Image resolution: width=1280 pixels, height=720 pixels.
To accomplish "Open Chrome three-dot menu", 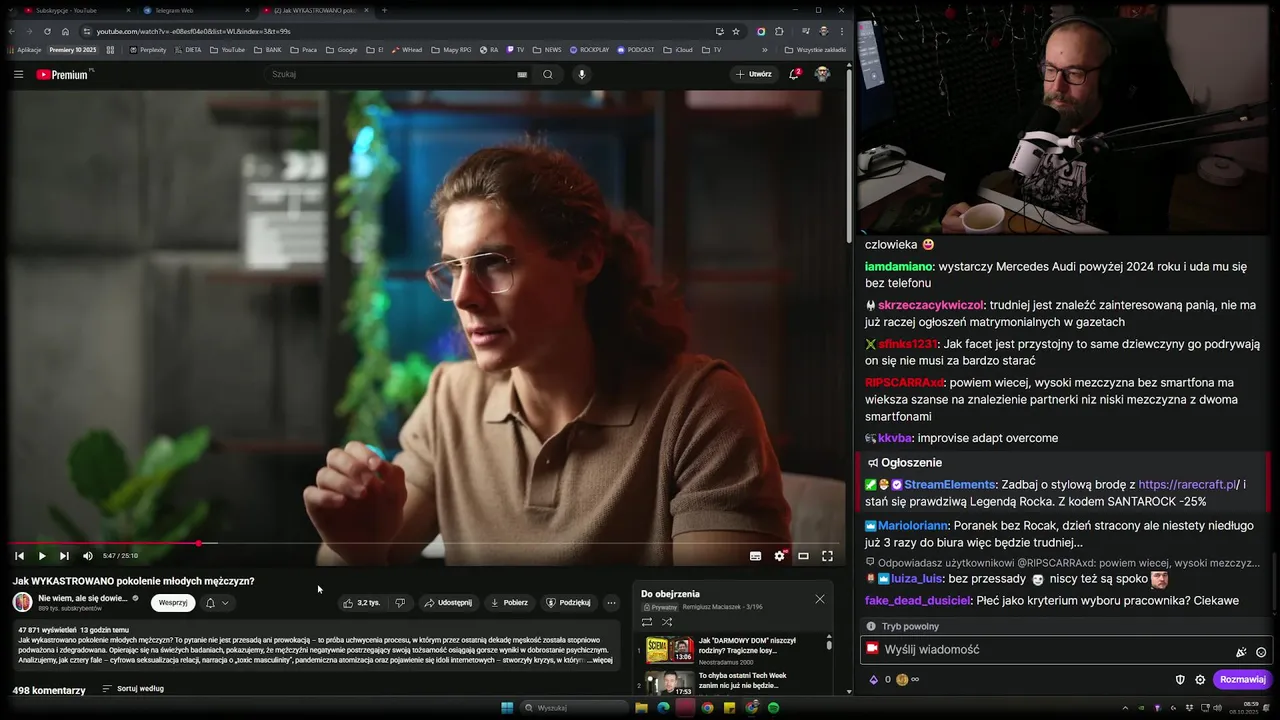I will click(x=841, y=31).
